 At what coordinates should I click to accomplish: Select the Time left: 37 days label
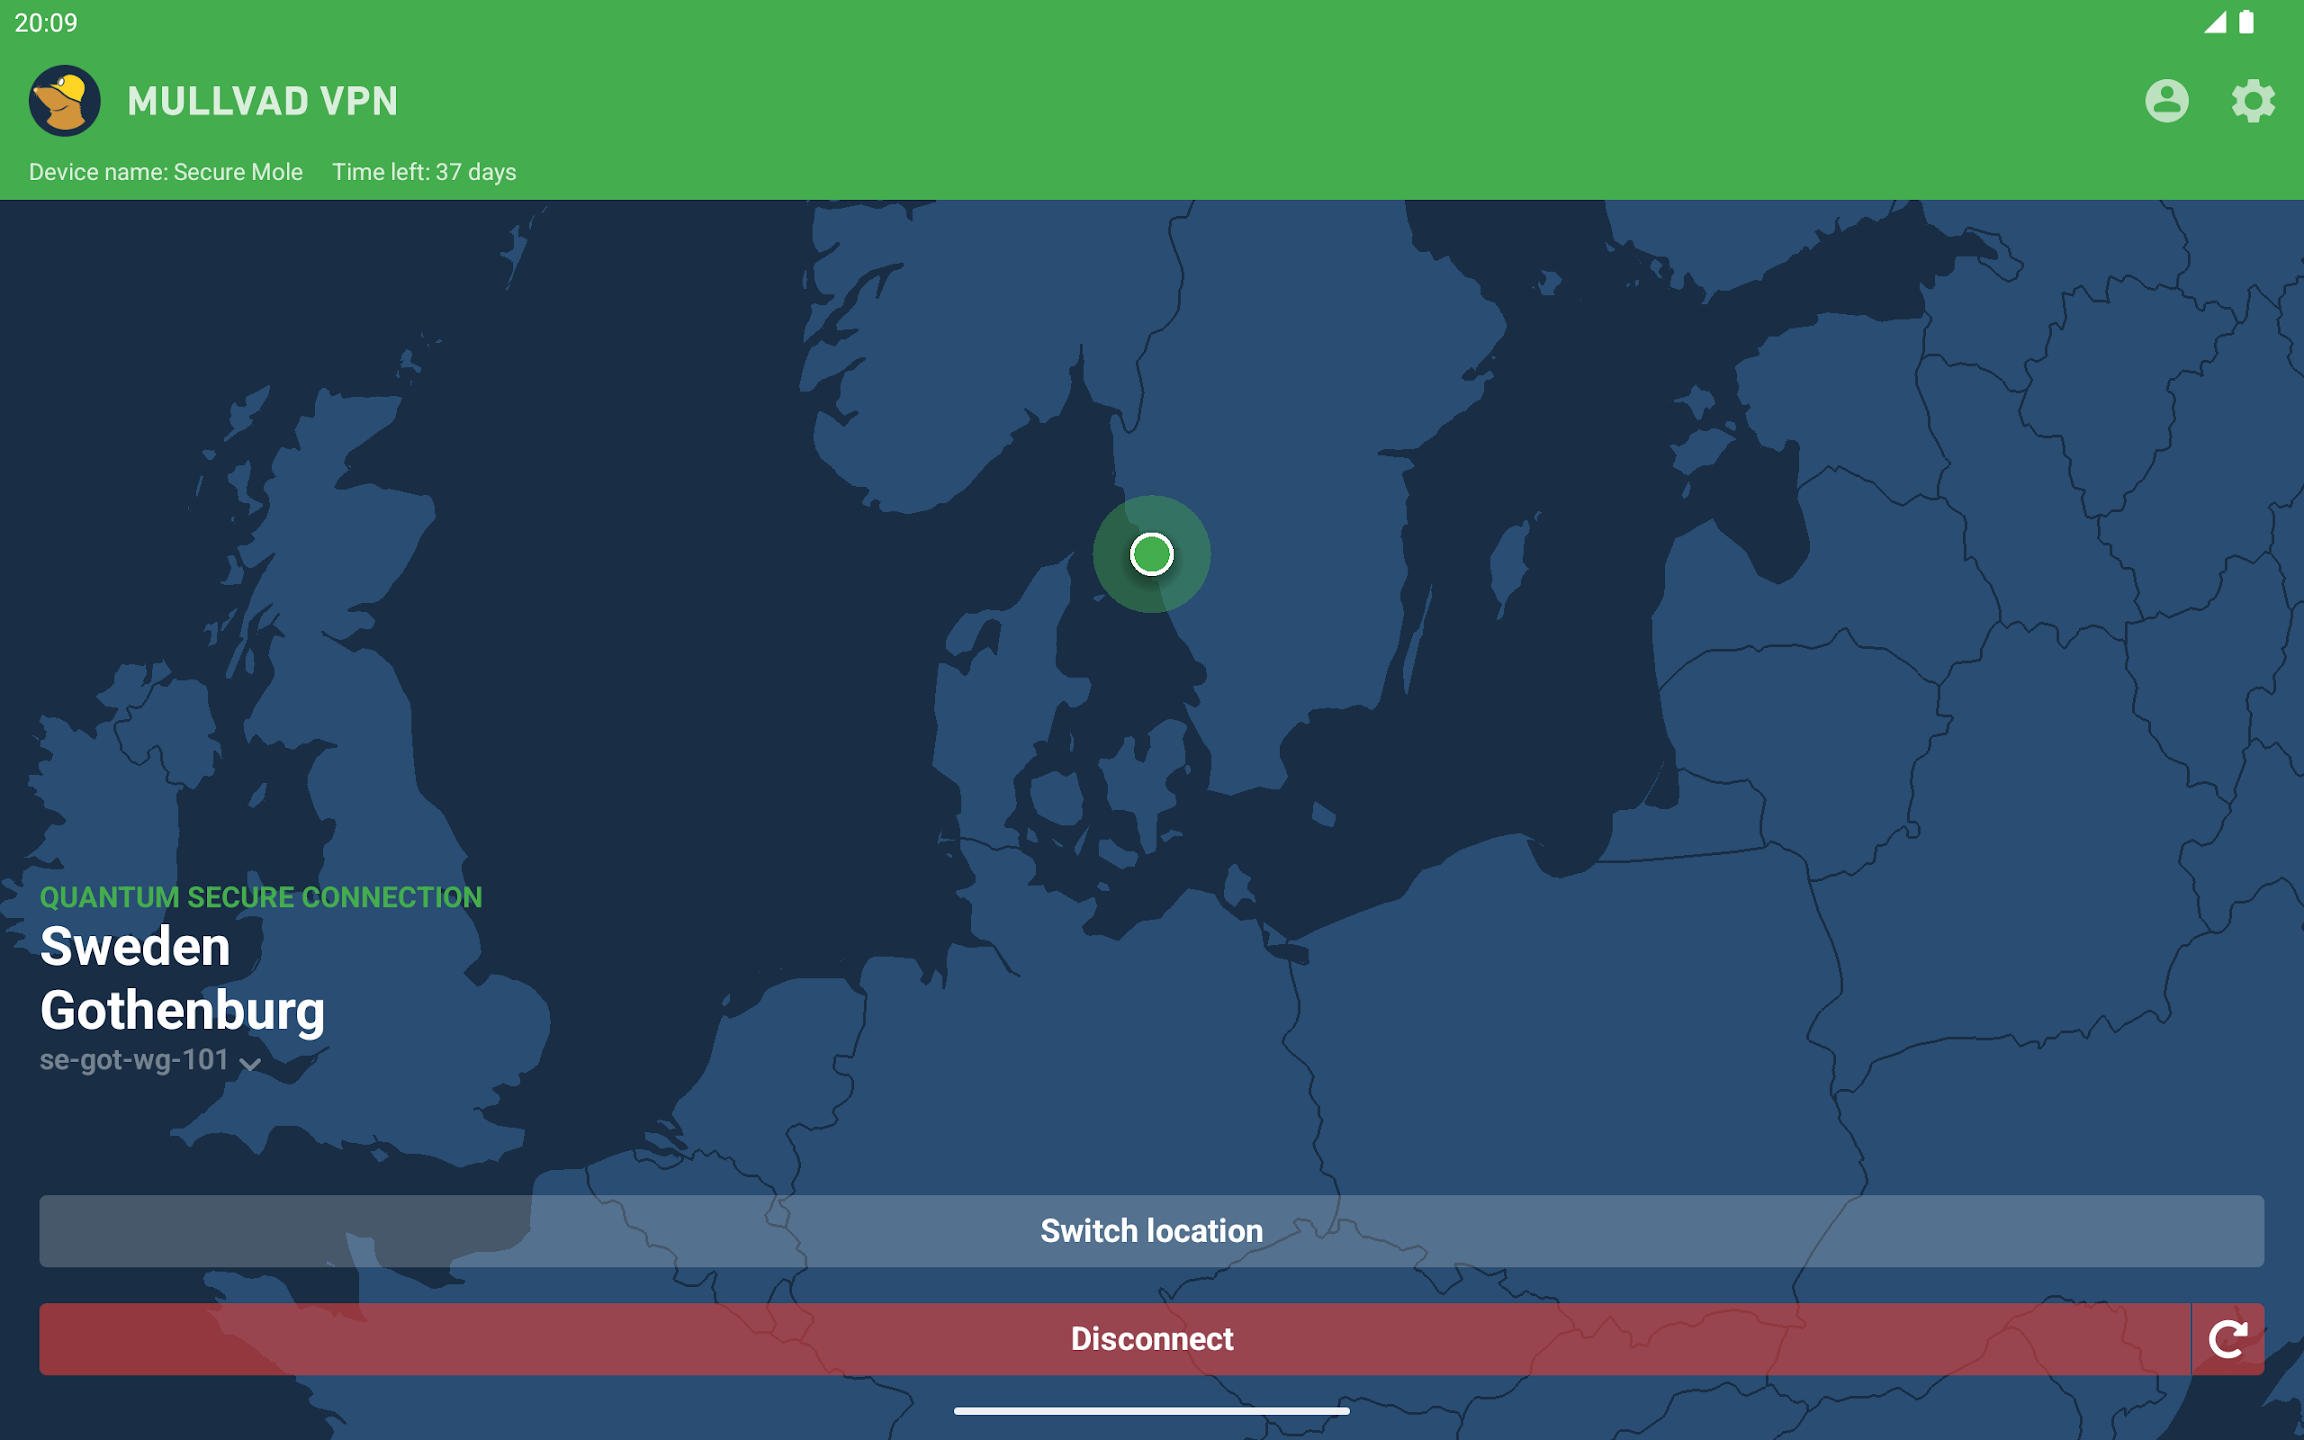(423, 172)
